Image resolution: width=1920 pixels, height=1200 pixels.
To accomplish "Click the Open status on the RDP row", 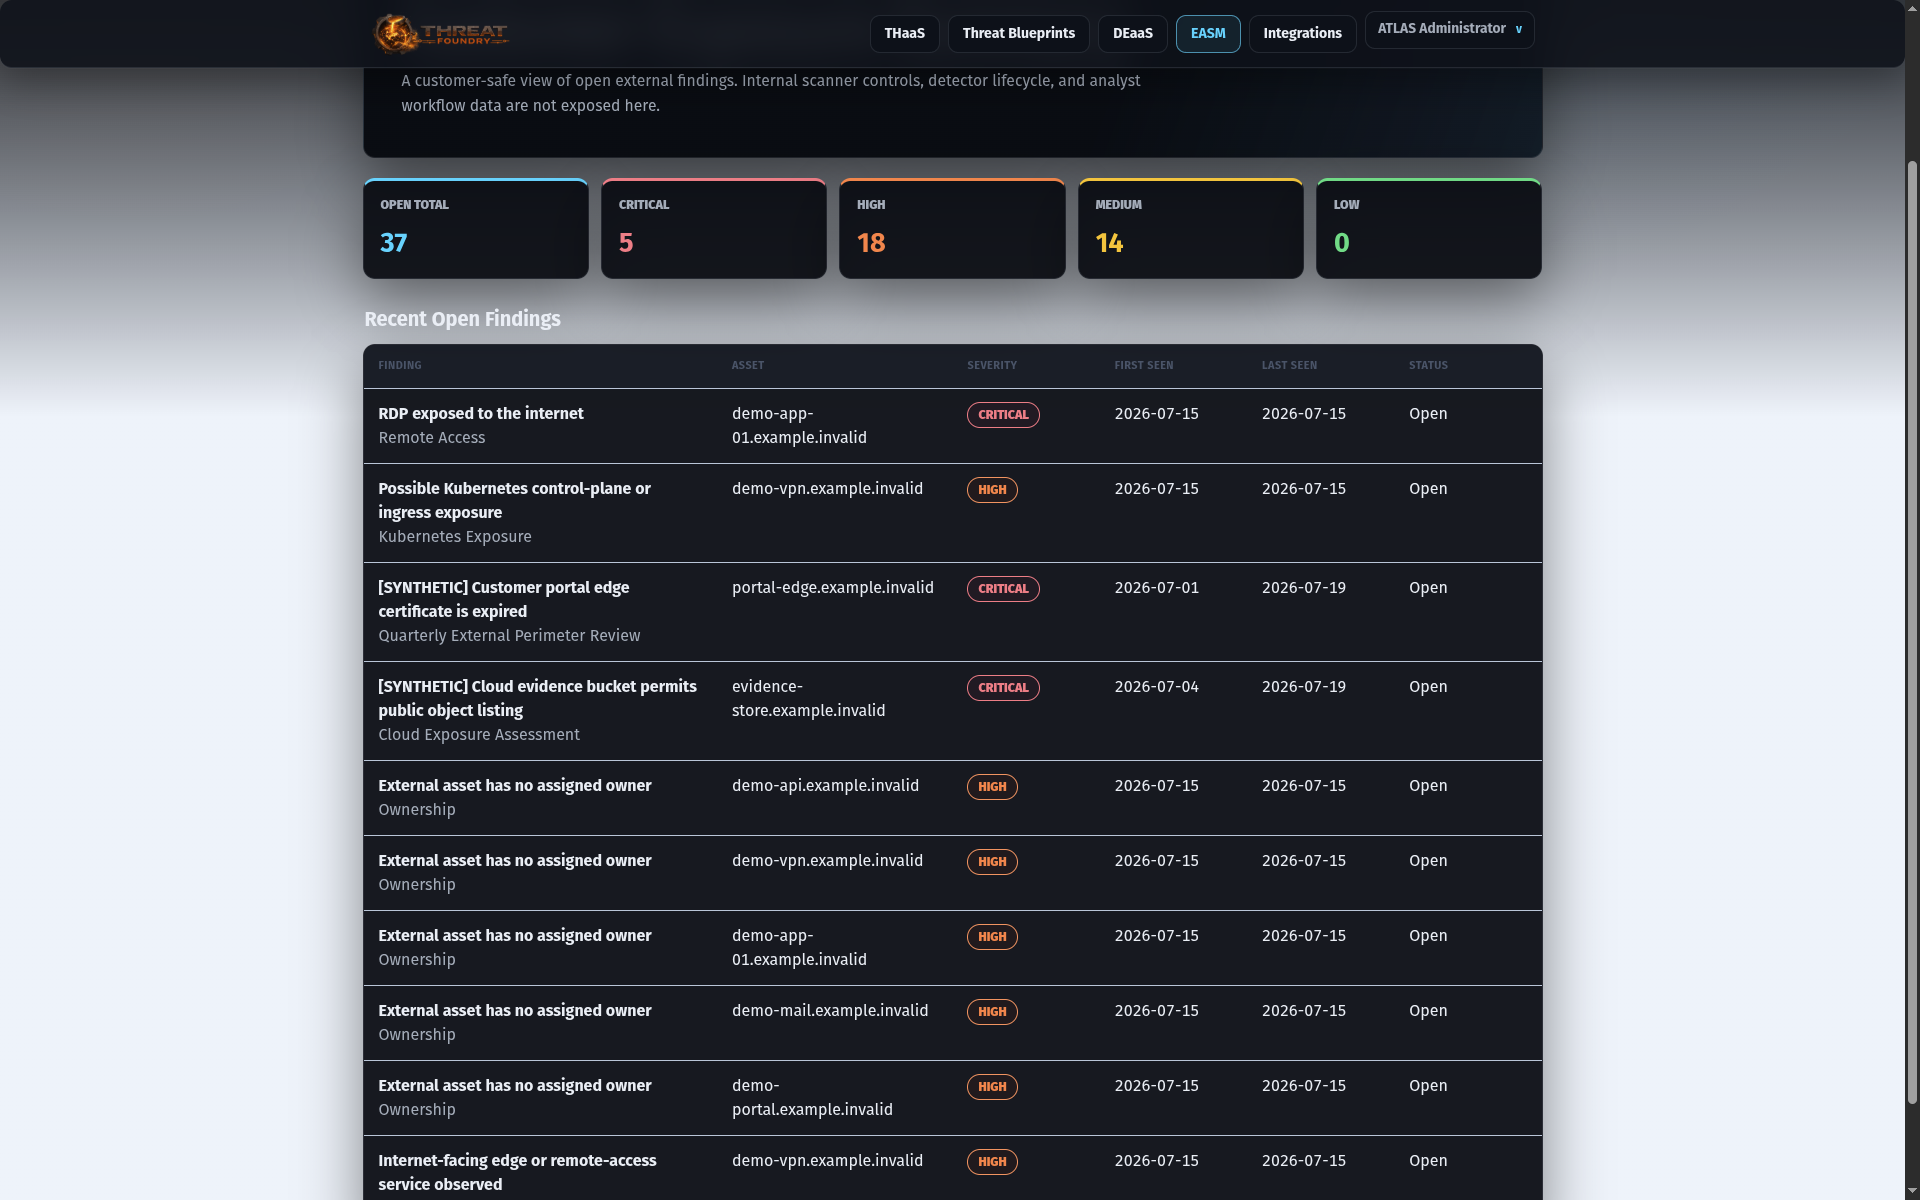I will tap(1428, 414).
